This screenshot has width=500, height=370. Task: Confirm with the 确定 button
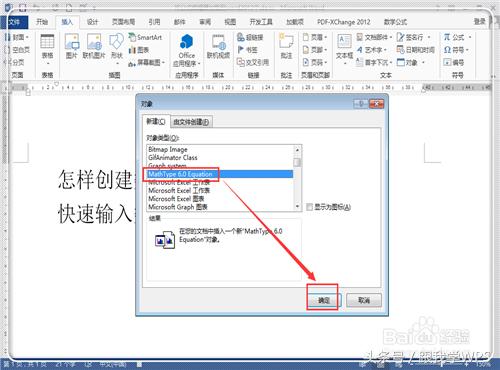click(x=323, y=300)
